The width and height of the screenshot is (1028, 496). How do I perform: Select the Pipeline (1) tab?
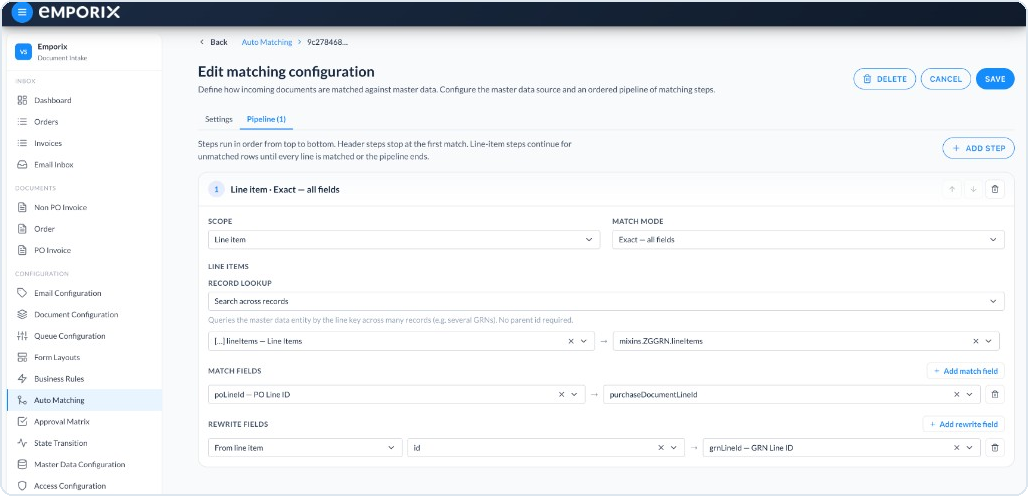(x=266, y=119)
